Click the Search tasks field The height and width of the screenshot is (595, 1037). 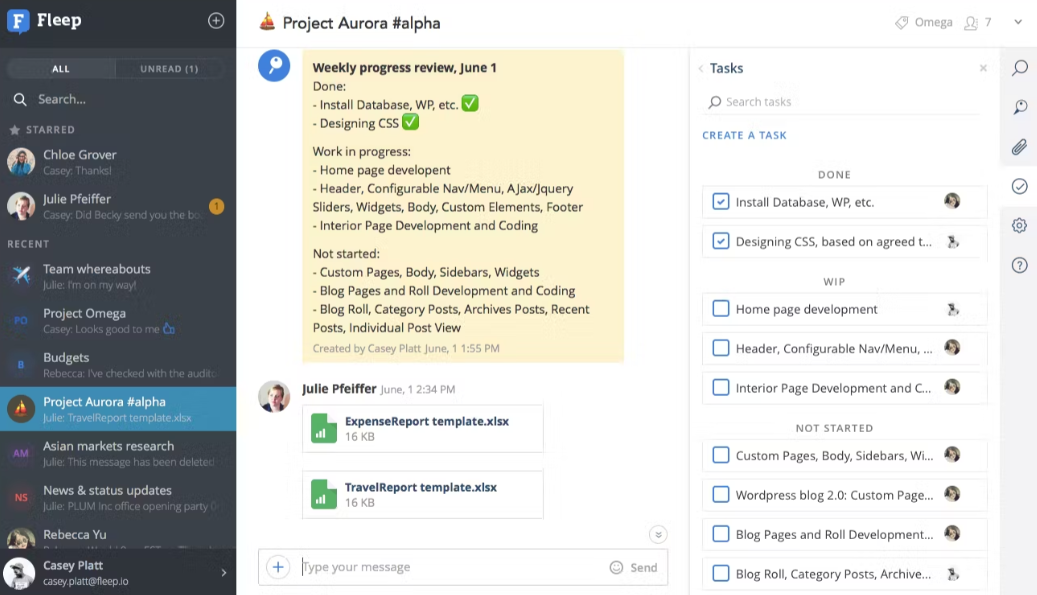click(843, 102)
